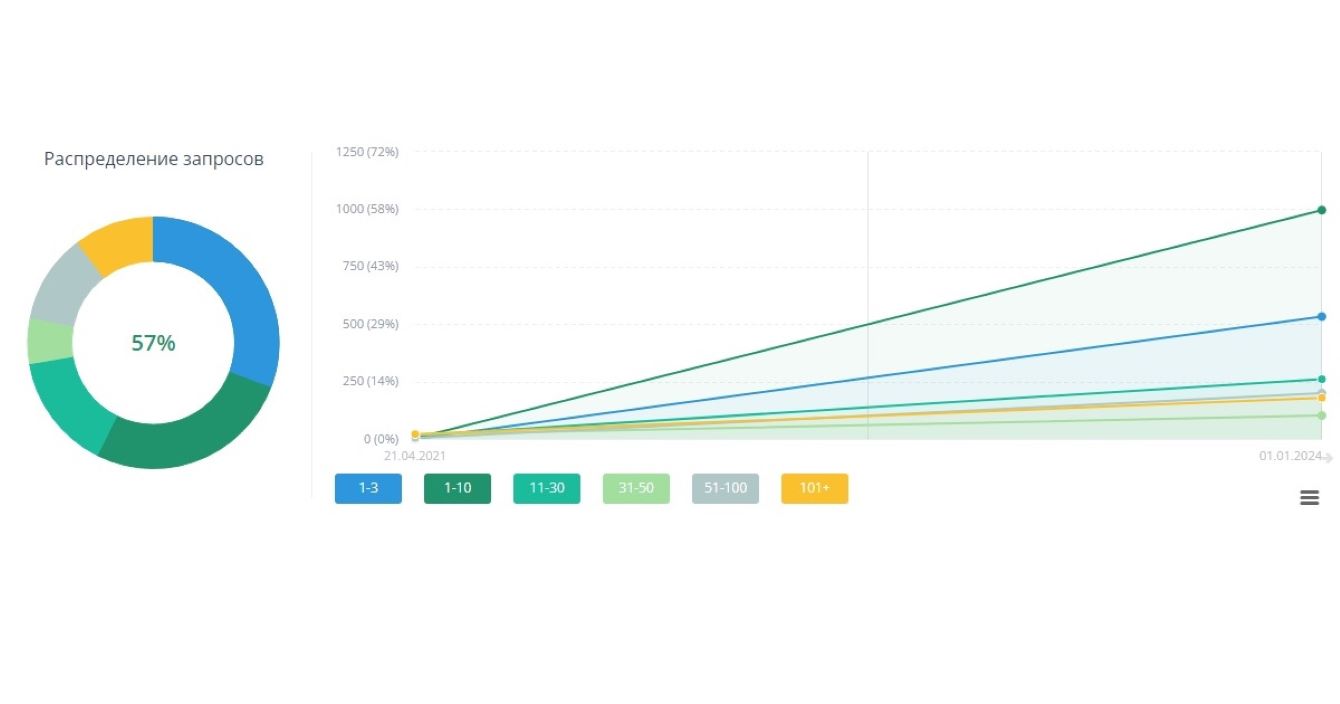
Task: Open the chart hamburger menu
Action: pos(1309,497)
